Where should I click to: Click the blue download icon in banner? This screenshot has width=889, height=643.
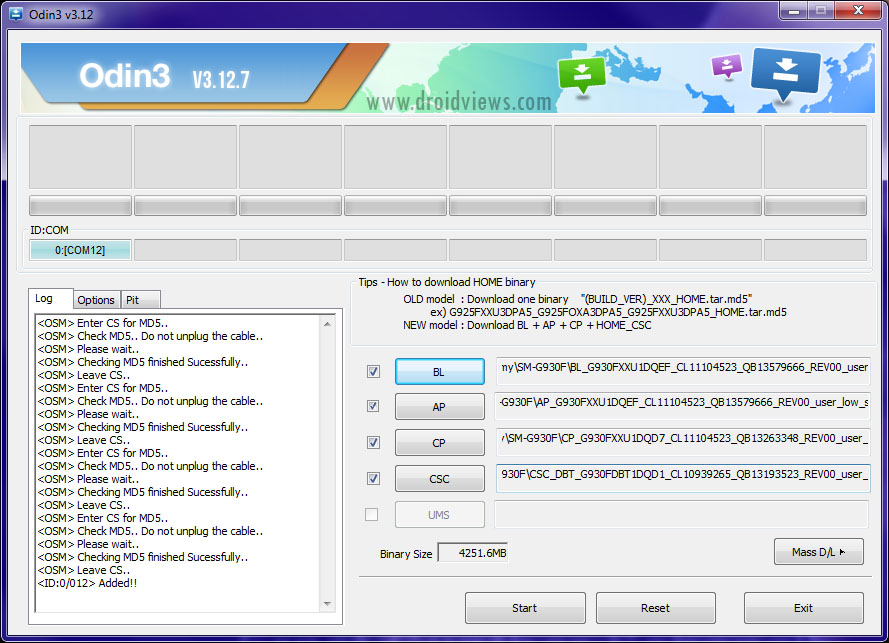coord(784,75)
